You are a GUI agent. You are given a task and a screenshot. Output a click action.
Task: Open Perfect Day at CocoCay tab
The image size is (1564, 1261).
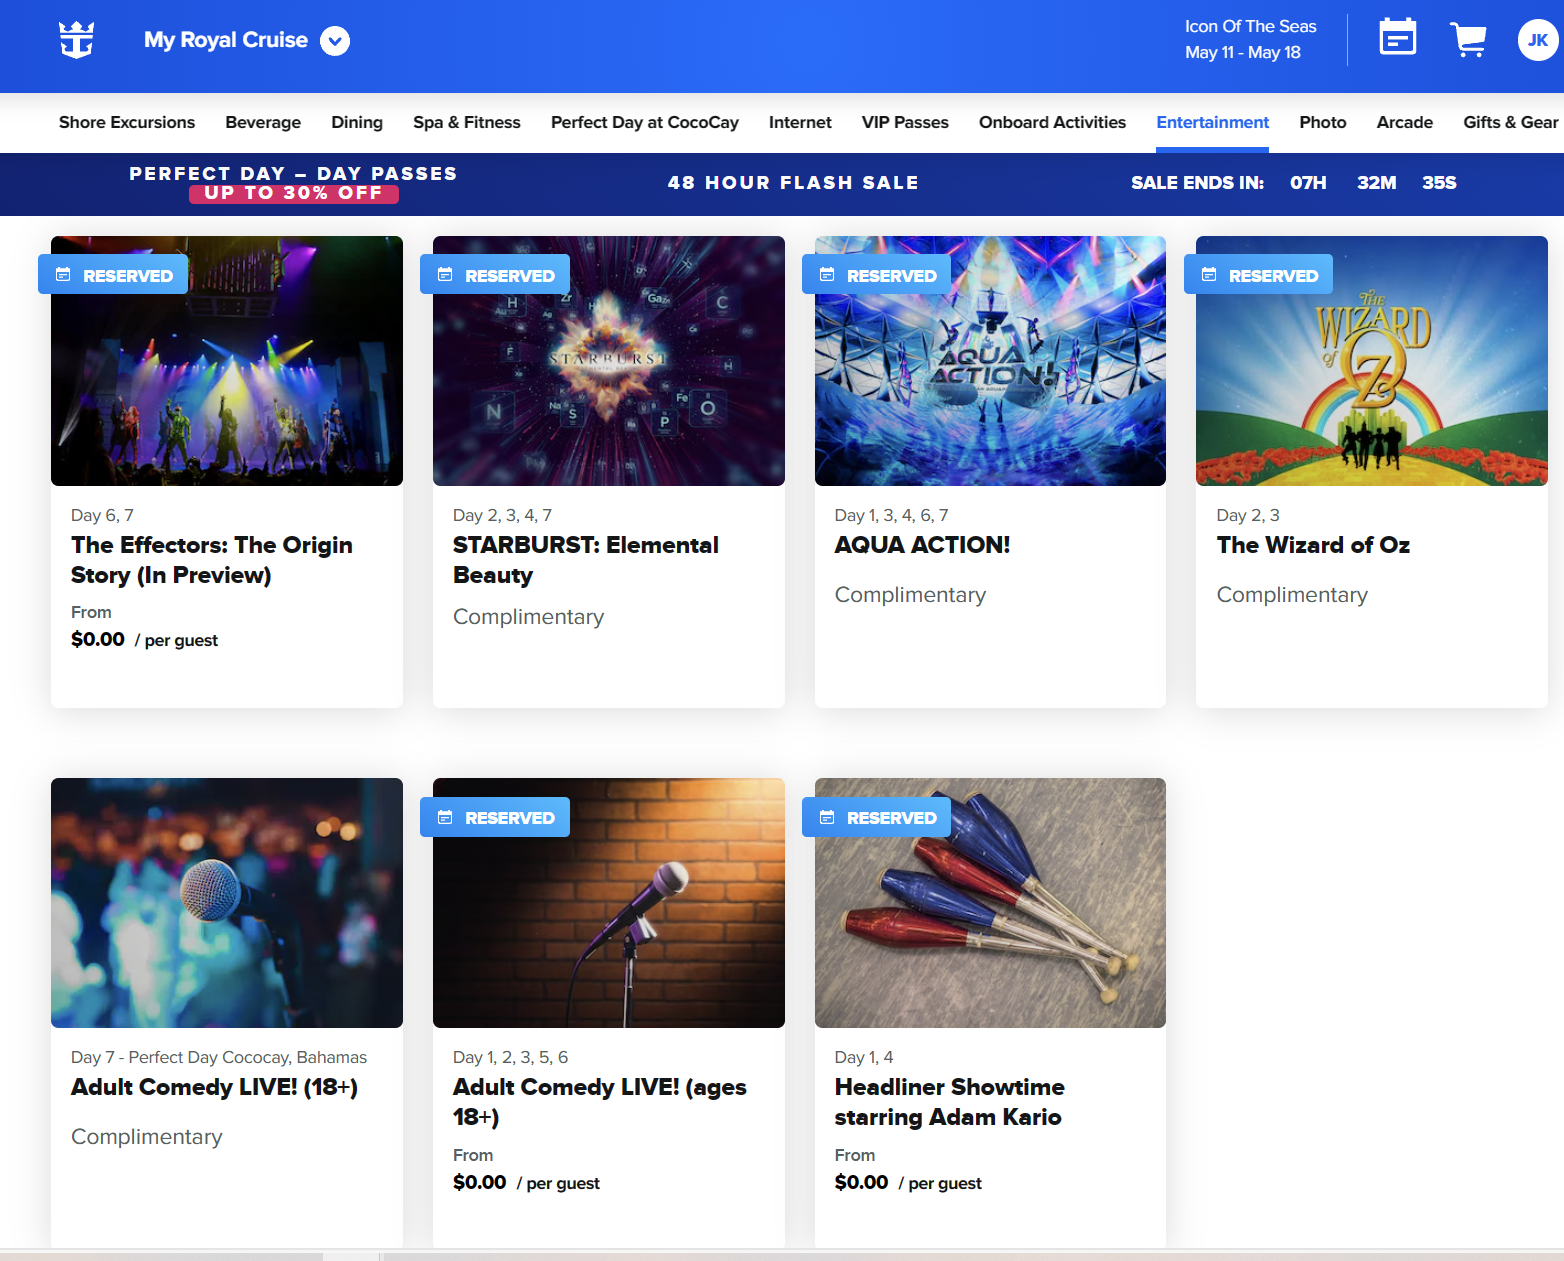(645, 122)
